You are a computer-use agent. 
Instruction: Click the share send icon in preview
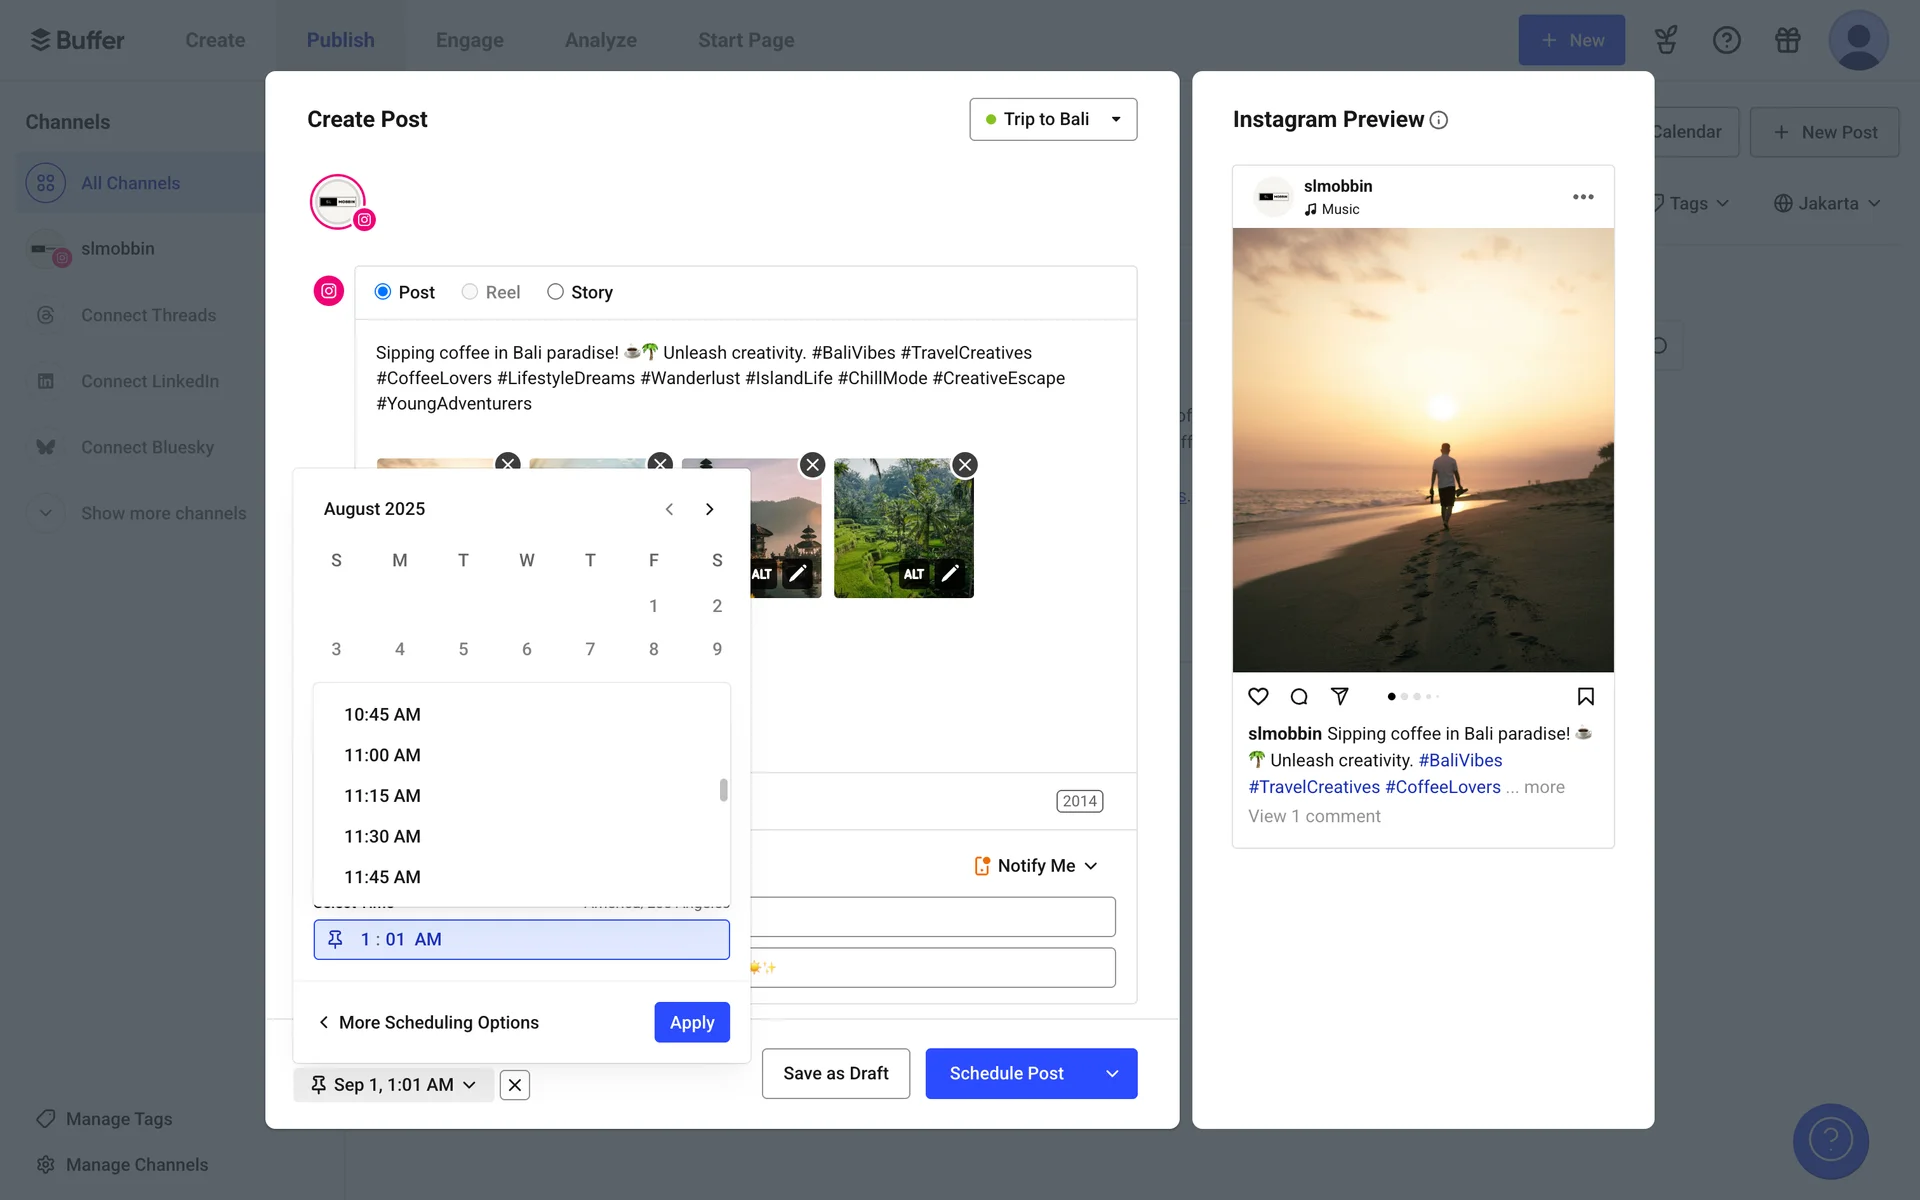(1340, 696)
